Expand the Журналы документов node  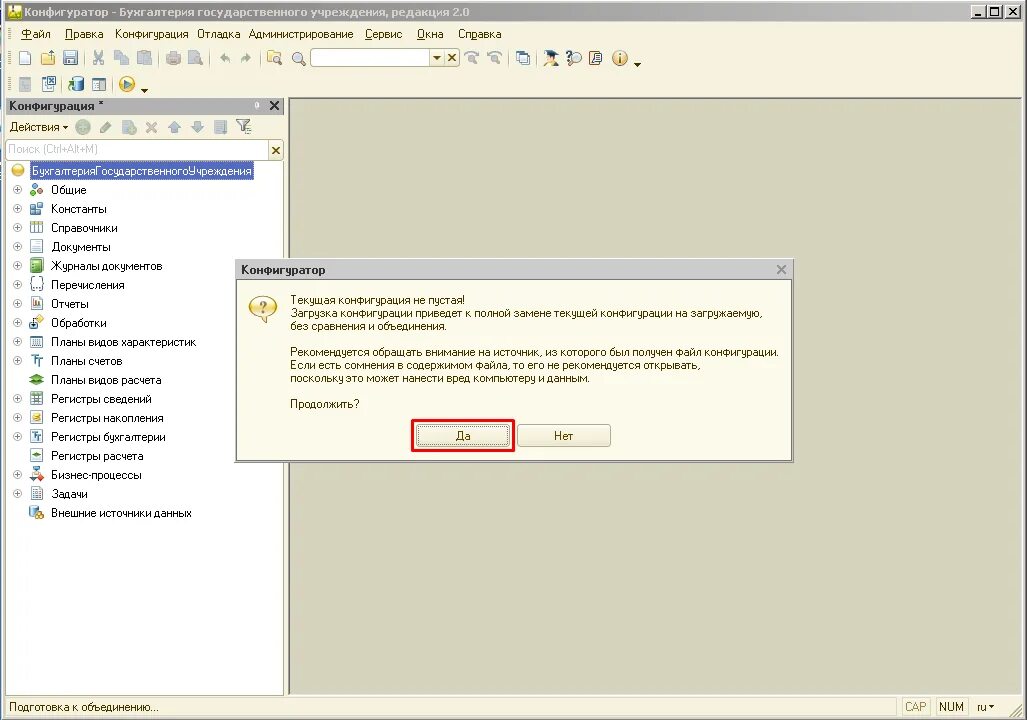[x=18, y=266]
